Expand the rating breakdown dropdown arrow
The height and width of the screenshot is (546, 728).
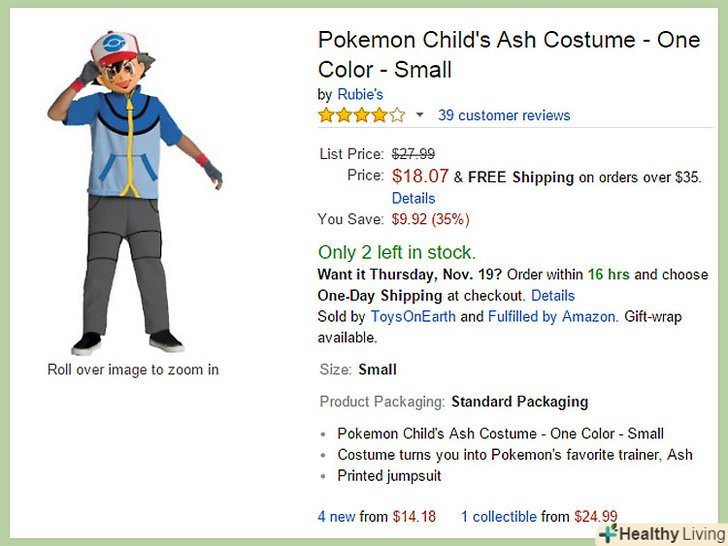pos(420,115)
